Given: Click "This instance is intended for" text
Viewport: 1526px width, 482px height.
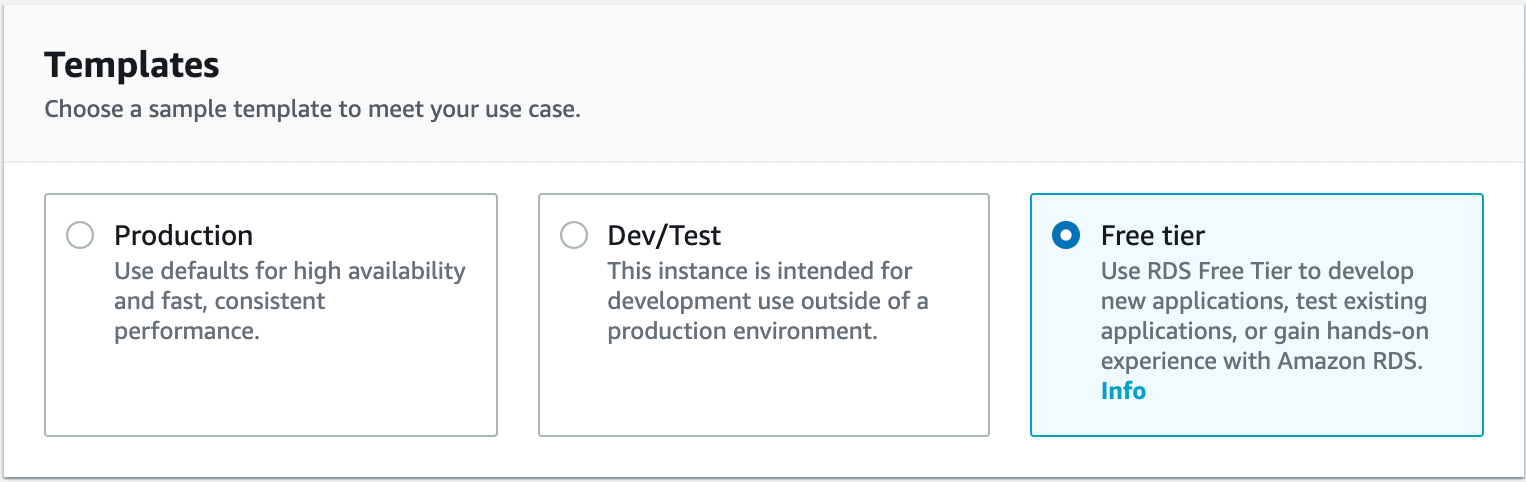Looking at the screenshot, I should pyautogui.click(x=760, y=271).
